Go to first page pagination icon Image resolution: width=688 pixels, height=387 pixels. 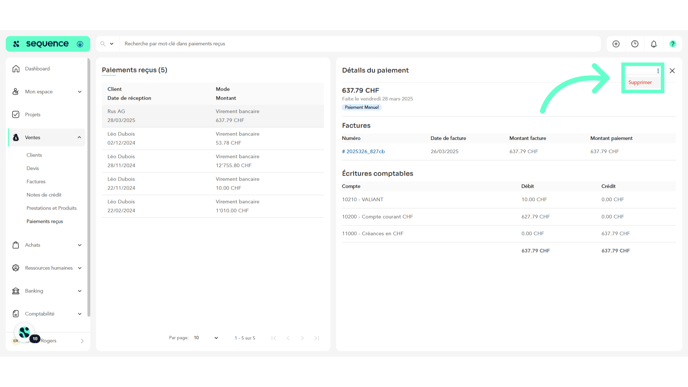pos(274,338)
